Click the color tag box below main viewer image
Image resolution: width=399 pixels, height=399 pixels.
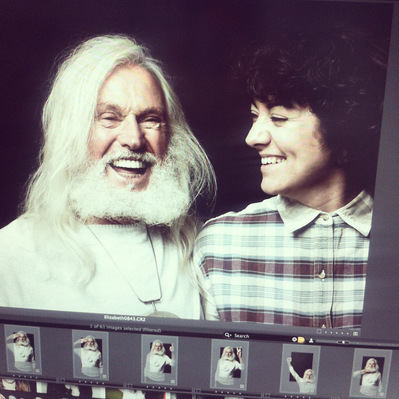pyautogui.click(x=319, y=331)
